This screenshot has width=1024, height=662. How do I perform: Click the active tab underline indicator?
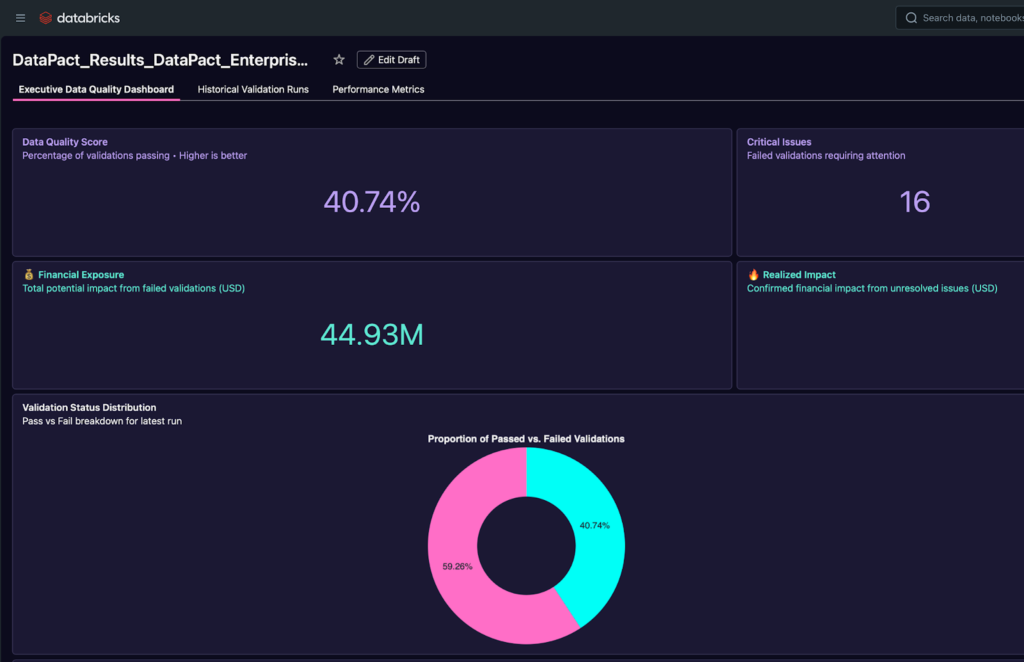coord(96,101)
